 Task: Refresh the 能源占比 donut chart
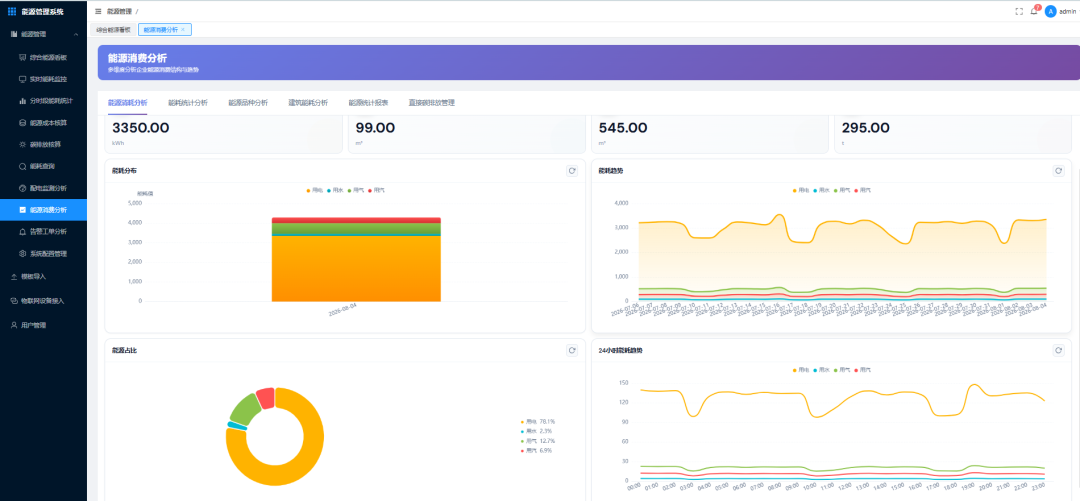(572, 350)
